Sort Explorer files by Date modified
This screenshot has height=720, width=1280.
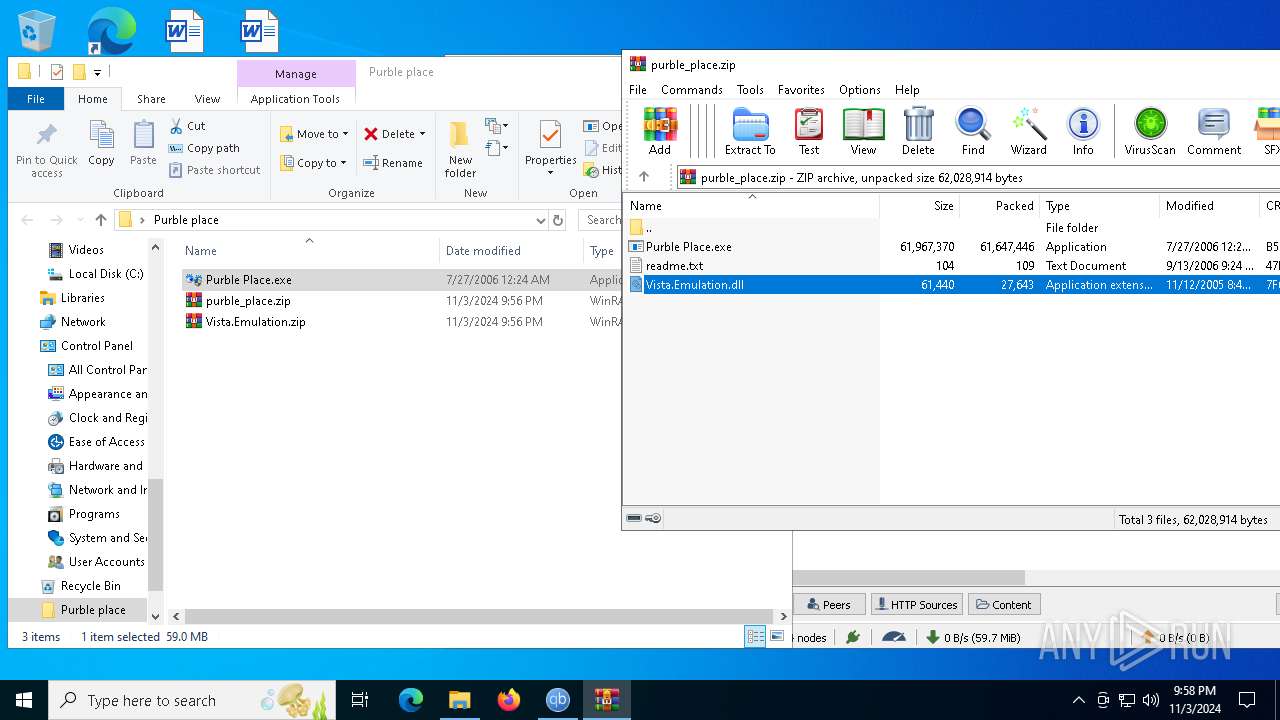[x=510, y=251]
